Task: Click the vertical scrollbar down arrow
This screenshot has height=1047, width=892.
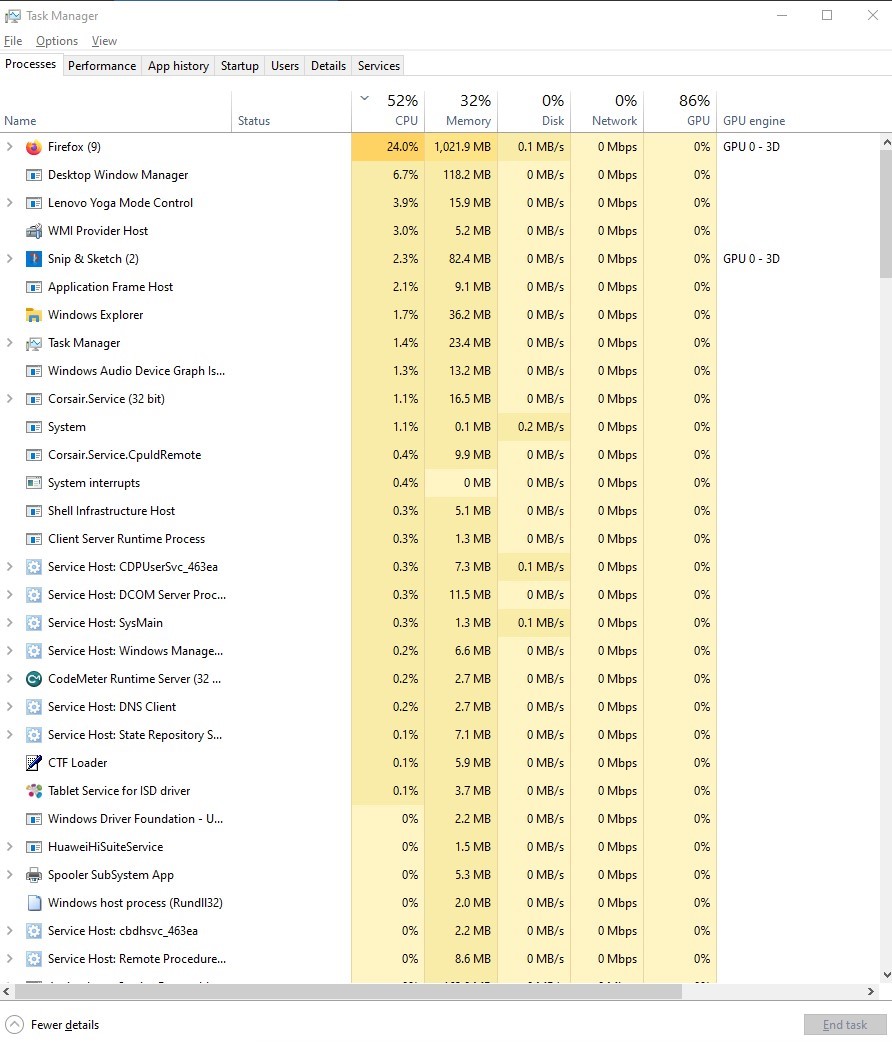Action: pos(887,975)
